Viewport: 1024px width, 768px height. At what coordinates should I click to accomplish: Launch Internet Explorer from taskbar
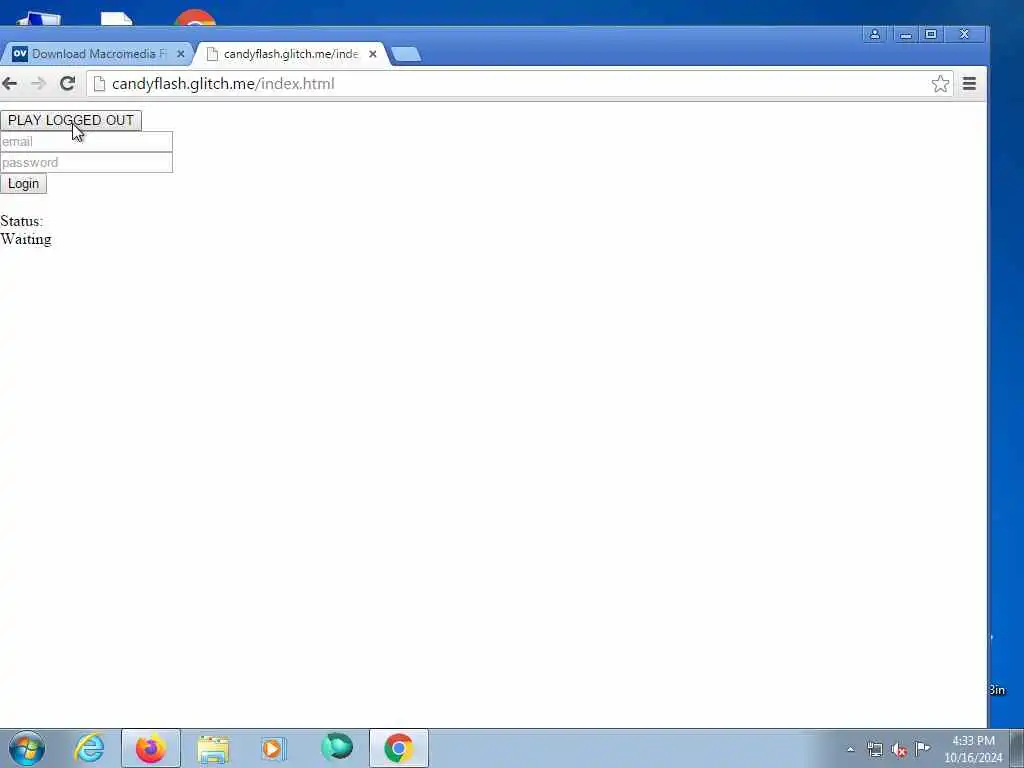89,748
